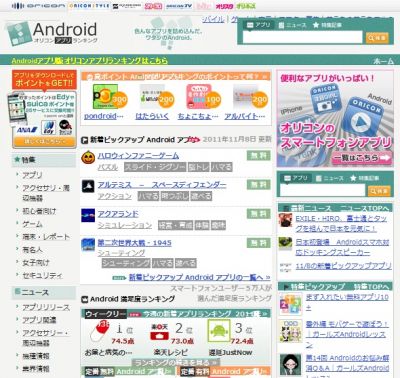
Task: Click the Oricon smartphone apps banner
Action: pyautogui.click(x=335, y=119)
